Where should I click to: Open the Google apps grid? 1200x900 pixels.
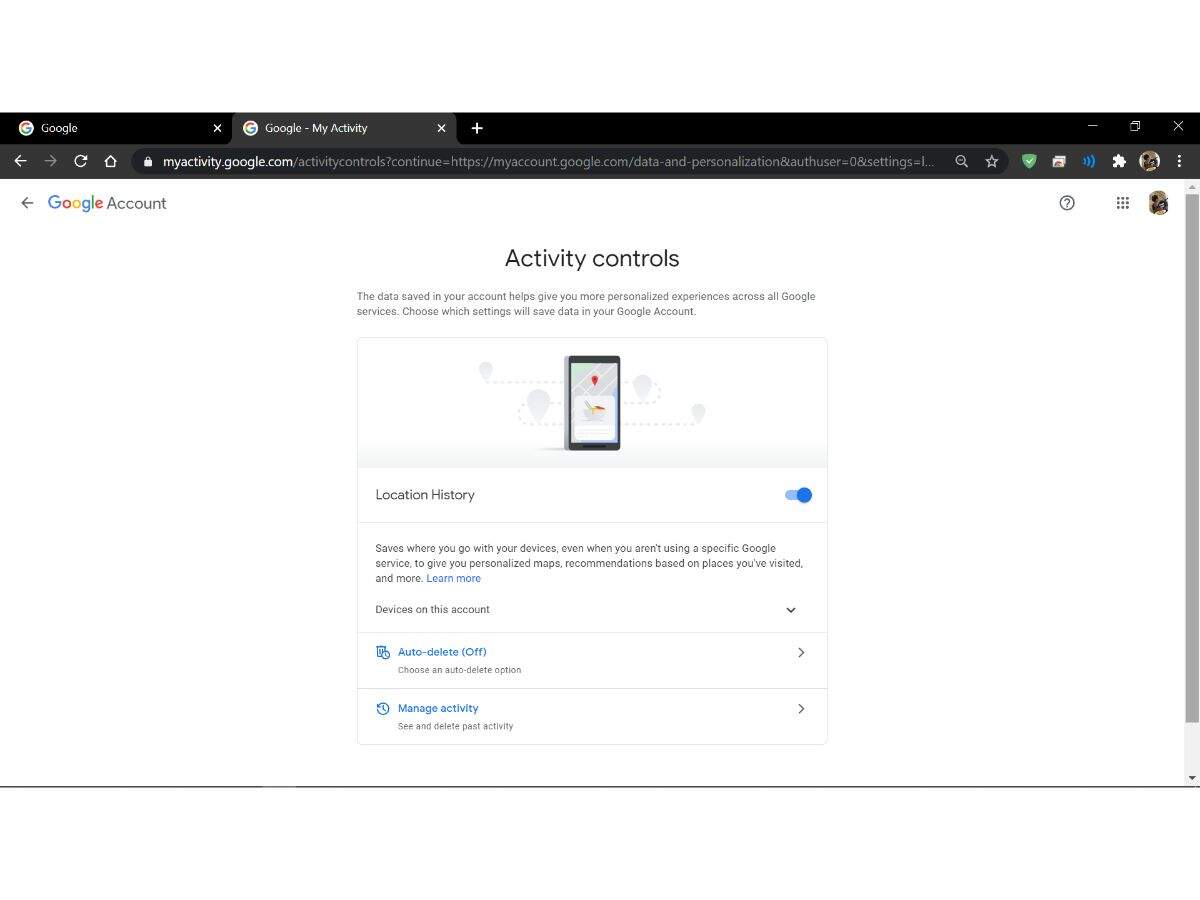coord(1123,203)
